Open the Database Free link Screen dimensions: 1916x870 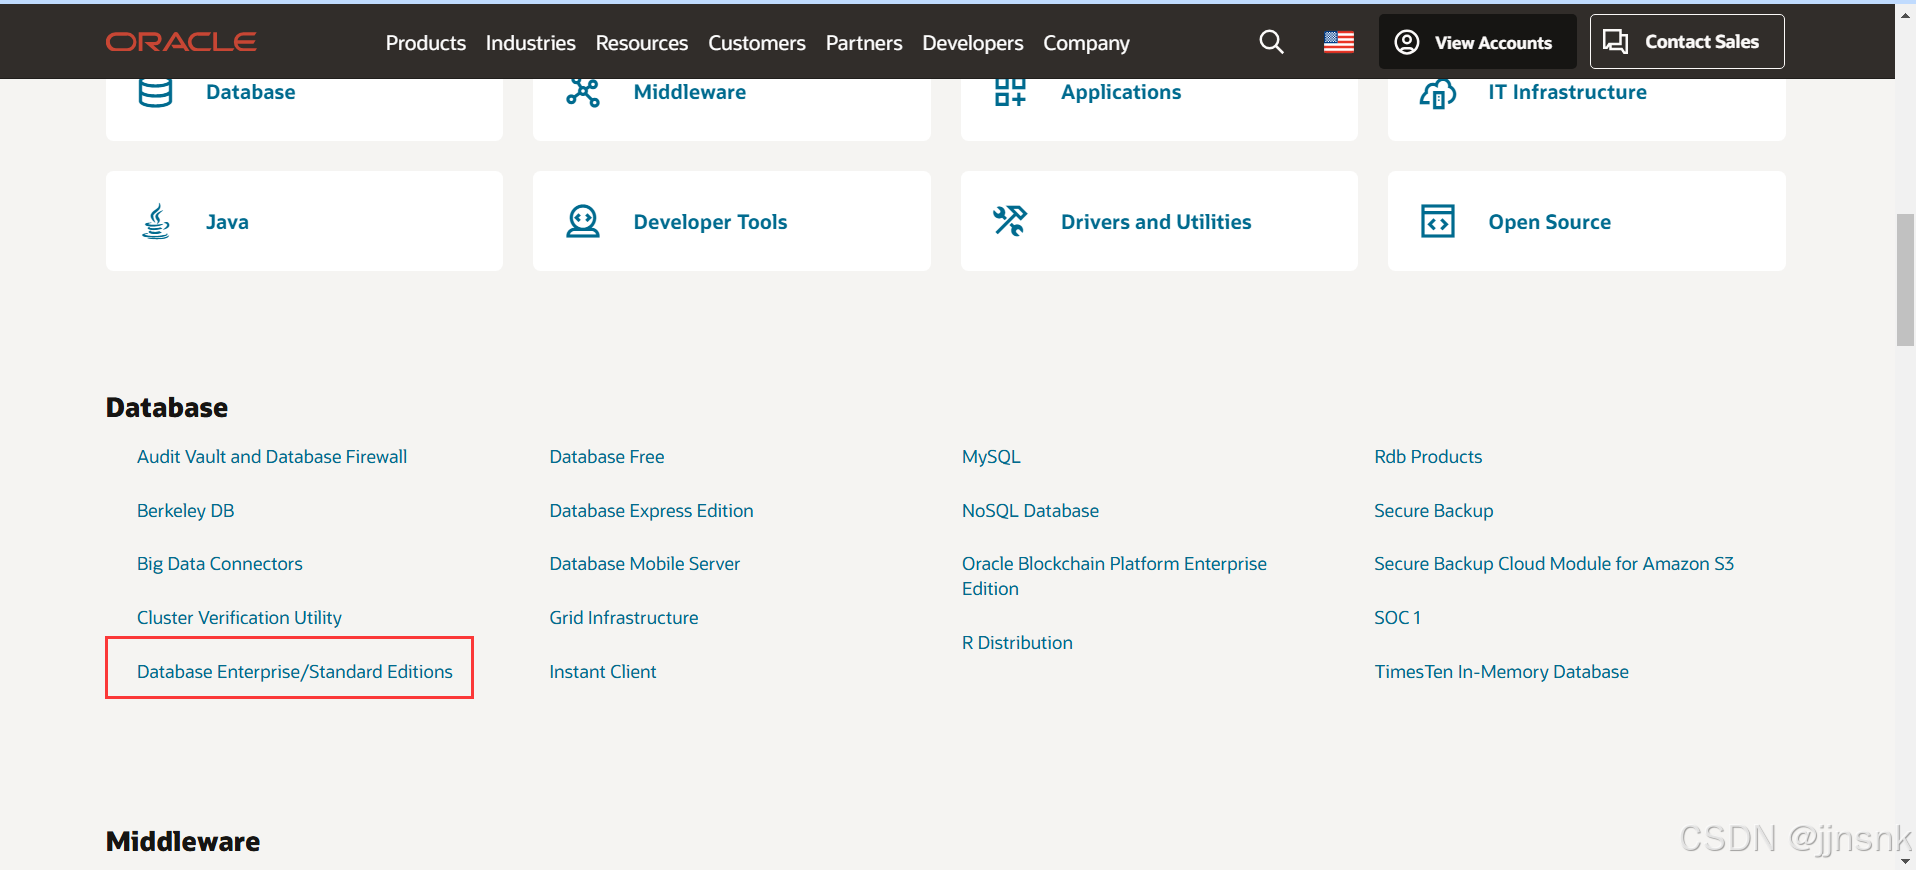(x=607, y=457)
